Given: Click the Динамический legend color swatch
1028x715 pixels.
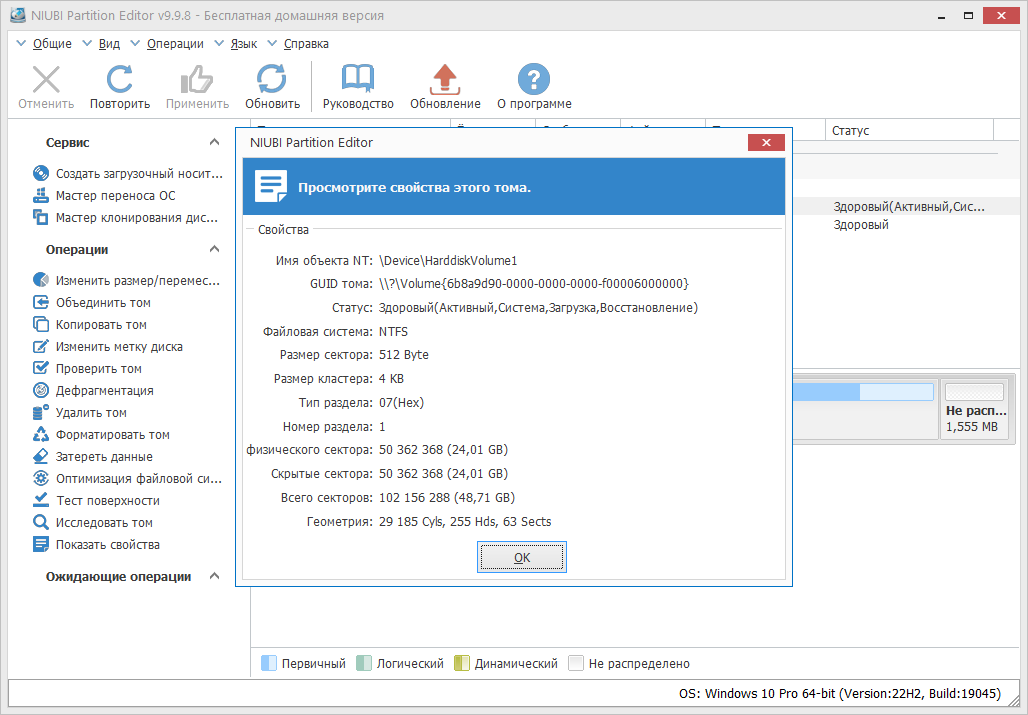Looking at the screenshot, I should coord(462,663).
